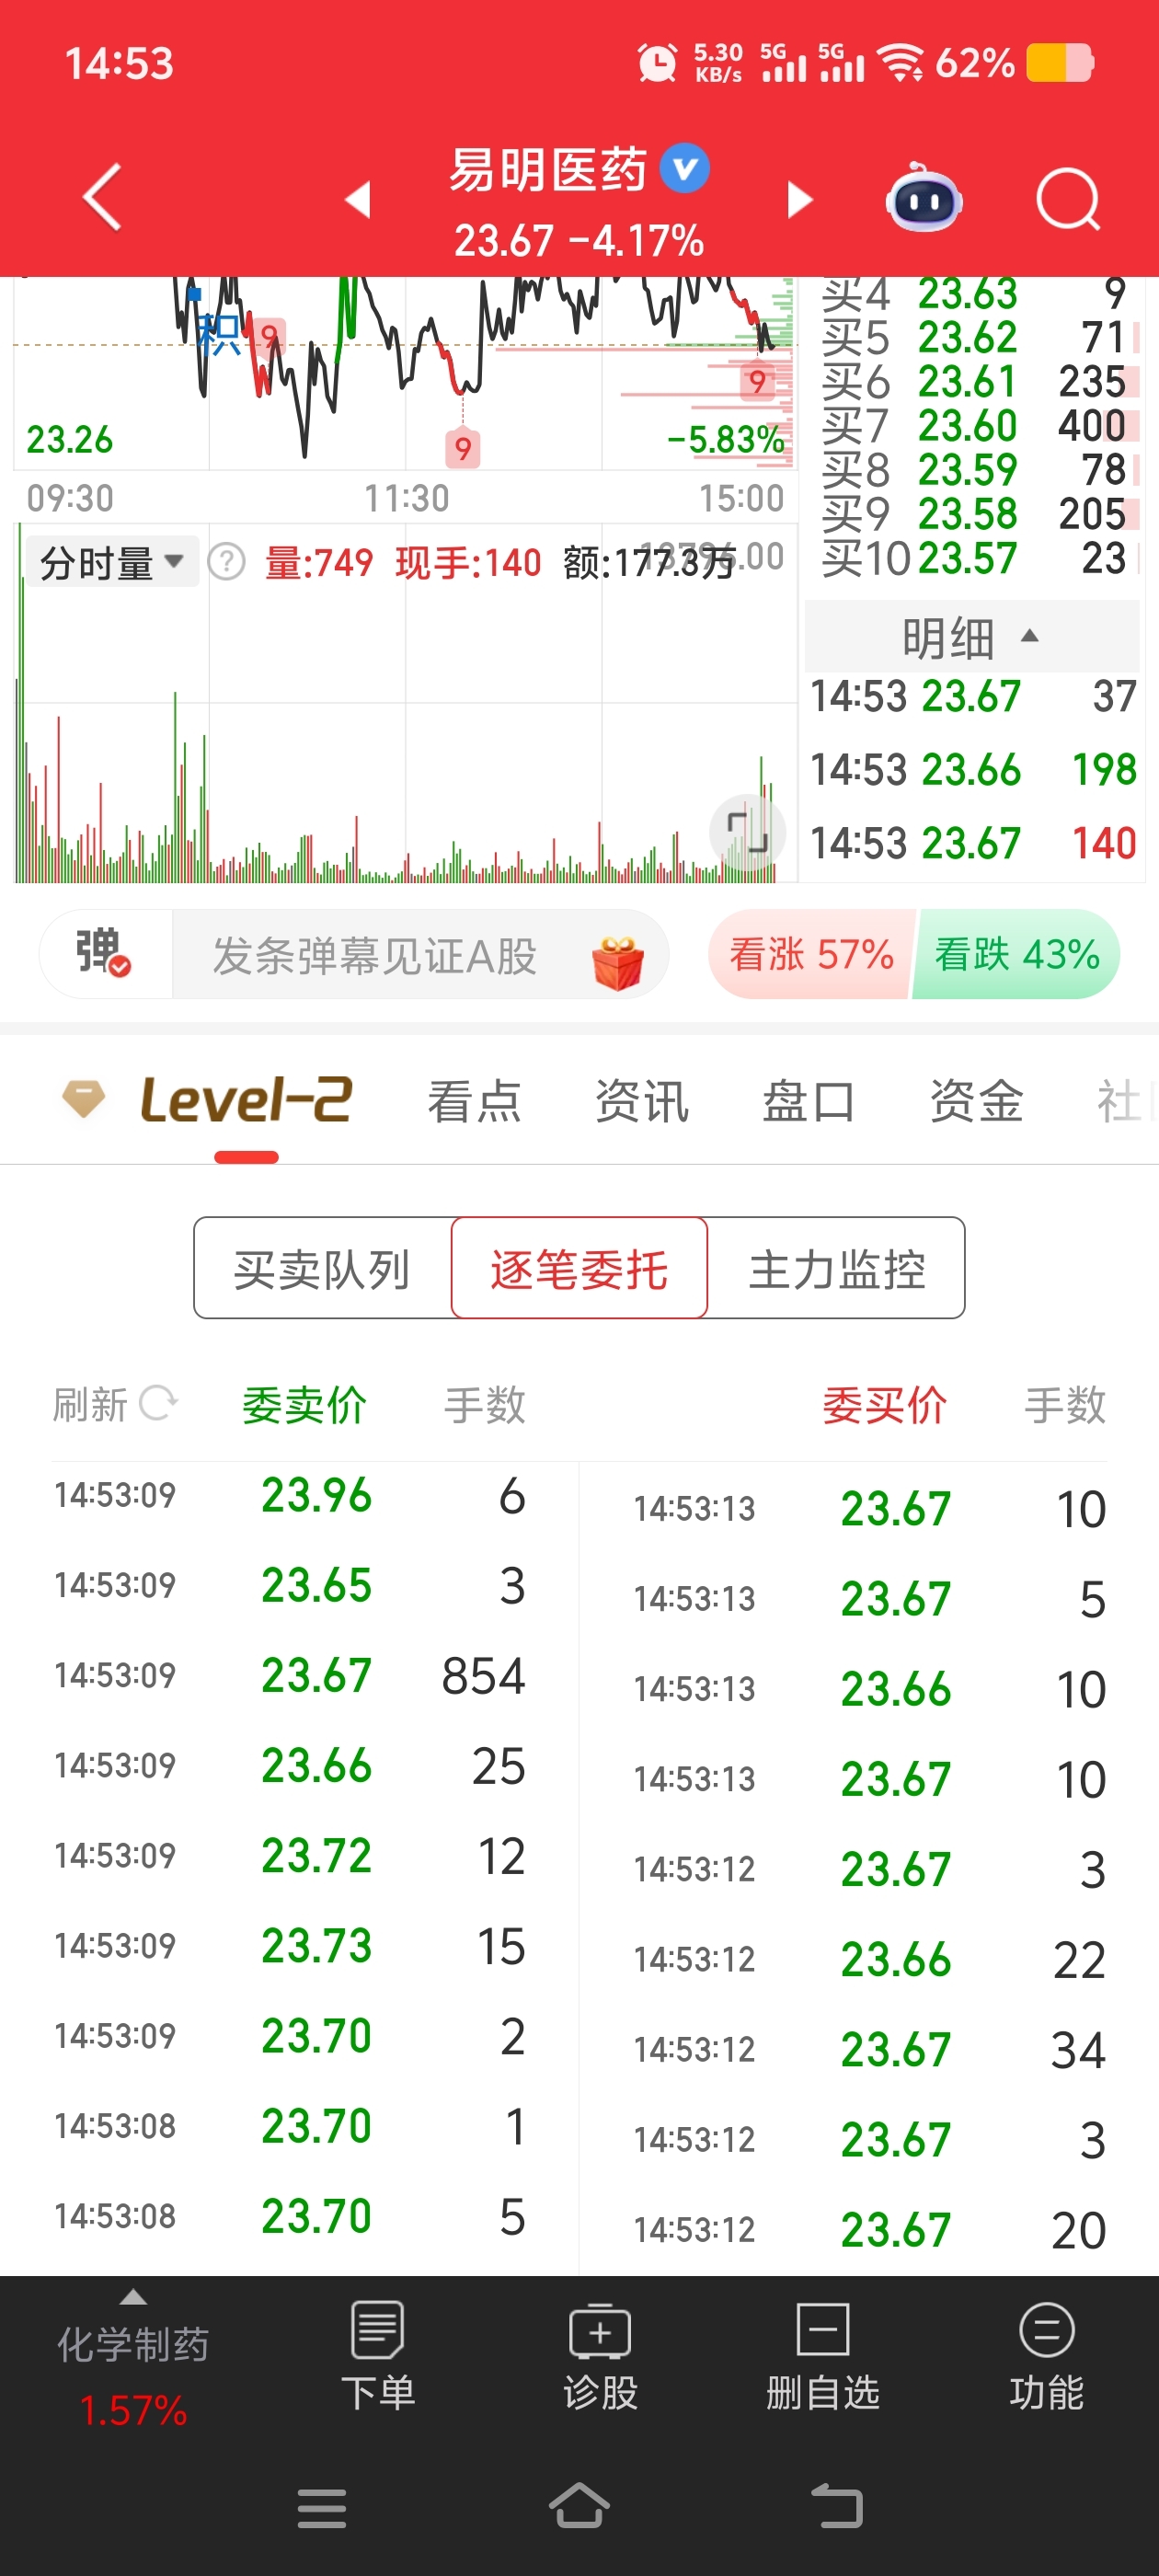Tap buy order 23.66 with 22 lots
1159x2576 pixels.
point(869,1959)
